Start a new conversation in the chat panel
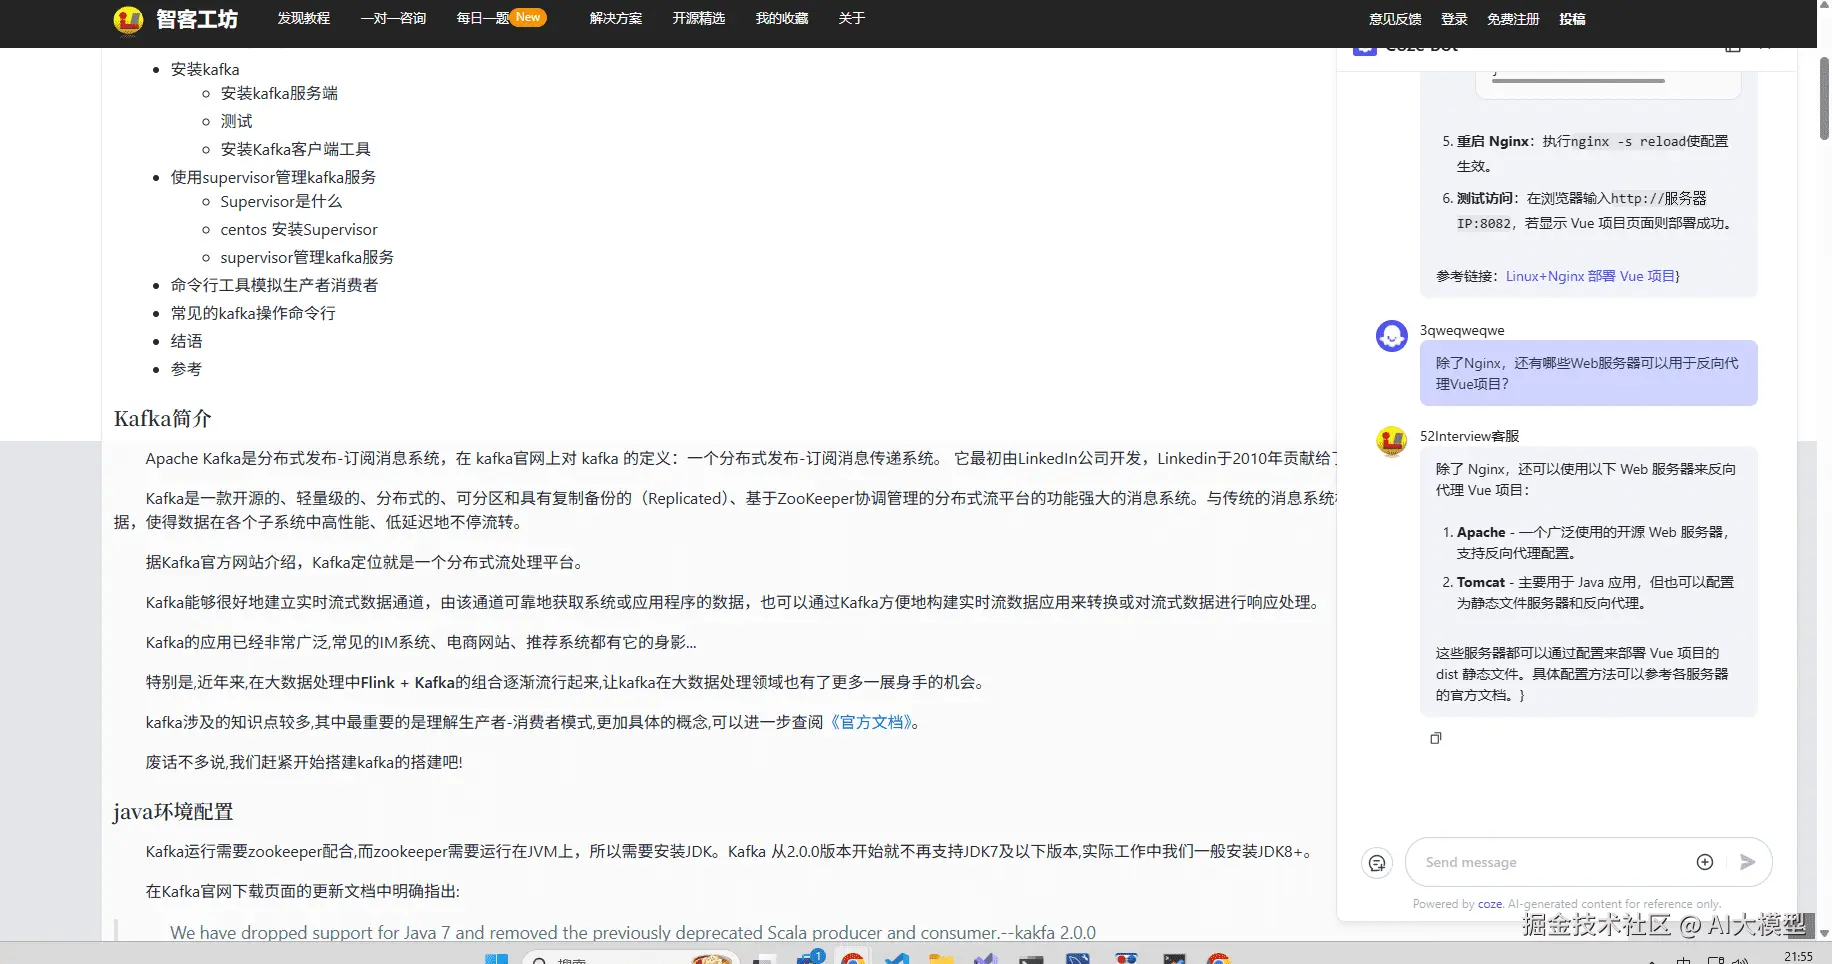 1377,862
